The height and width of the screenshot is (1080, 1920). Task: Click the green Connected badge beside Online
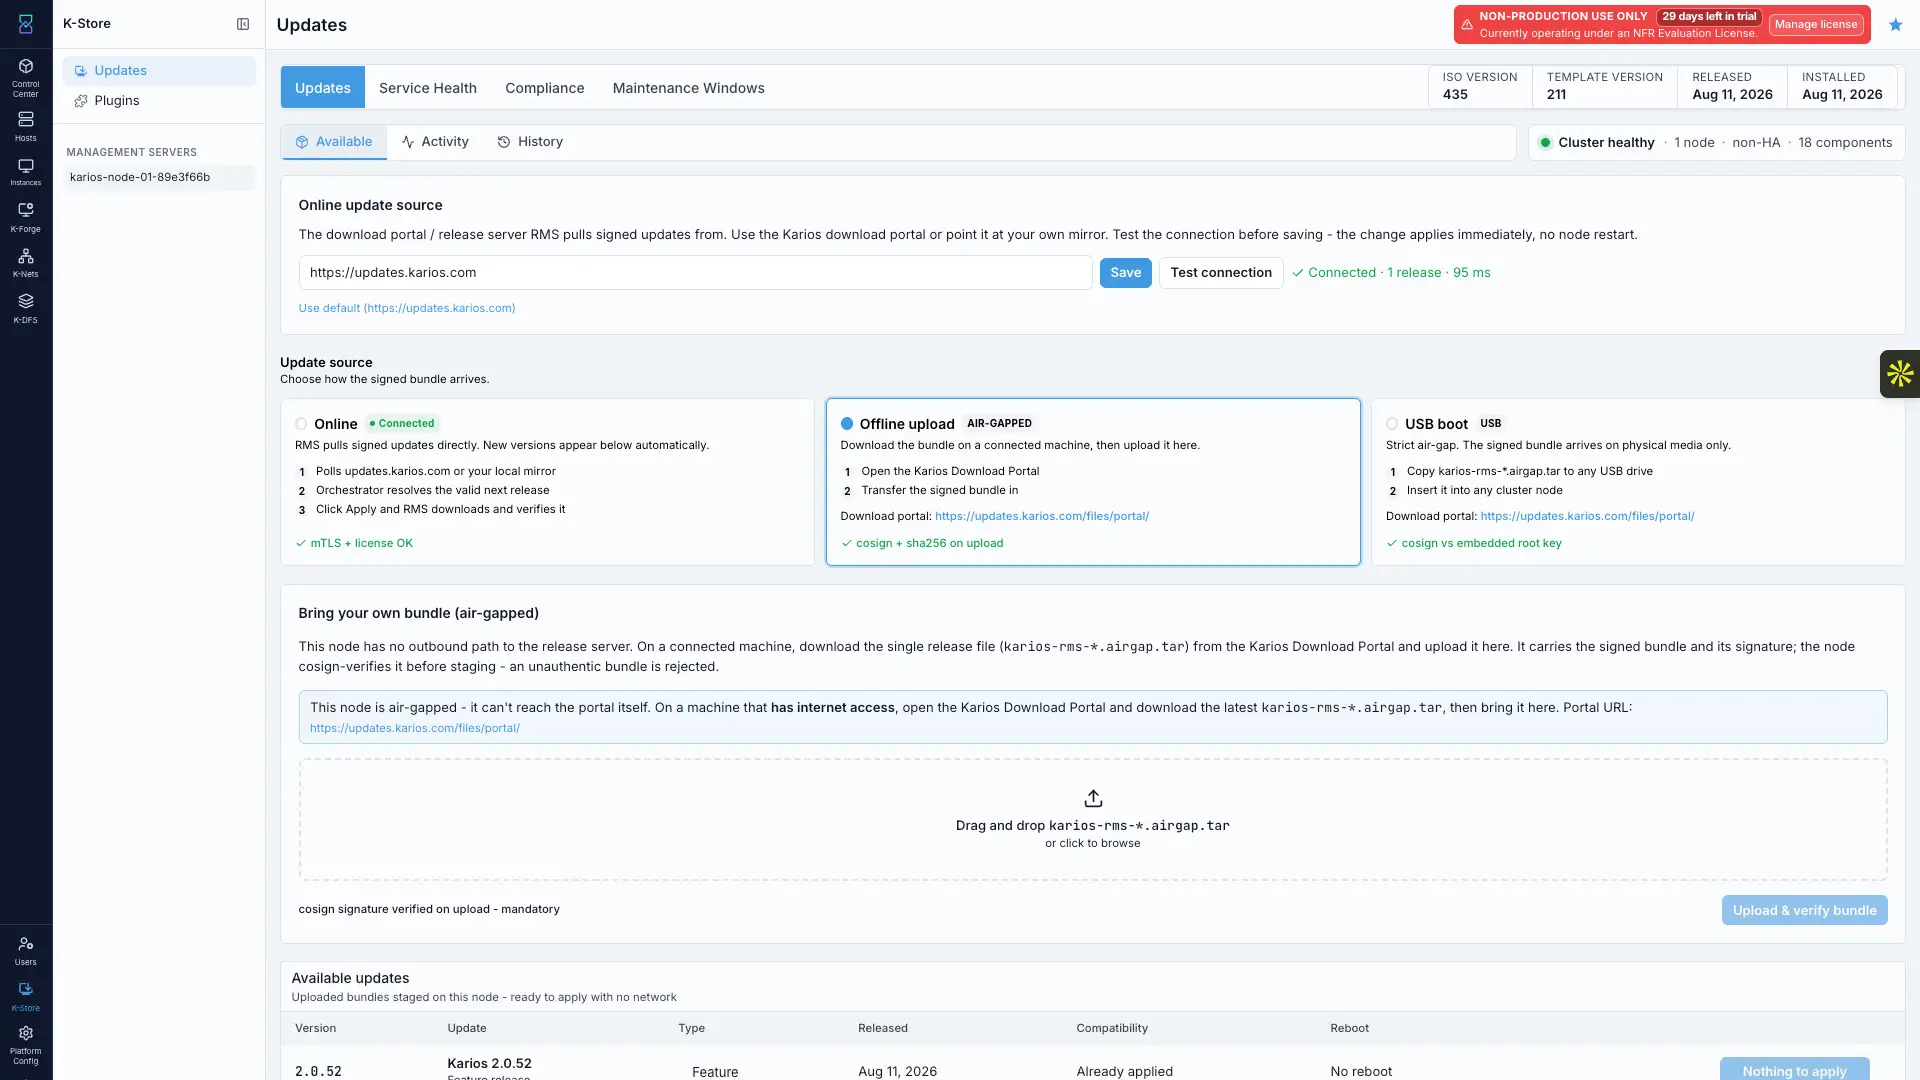[402, 424]
